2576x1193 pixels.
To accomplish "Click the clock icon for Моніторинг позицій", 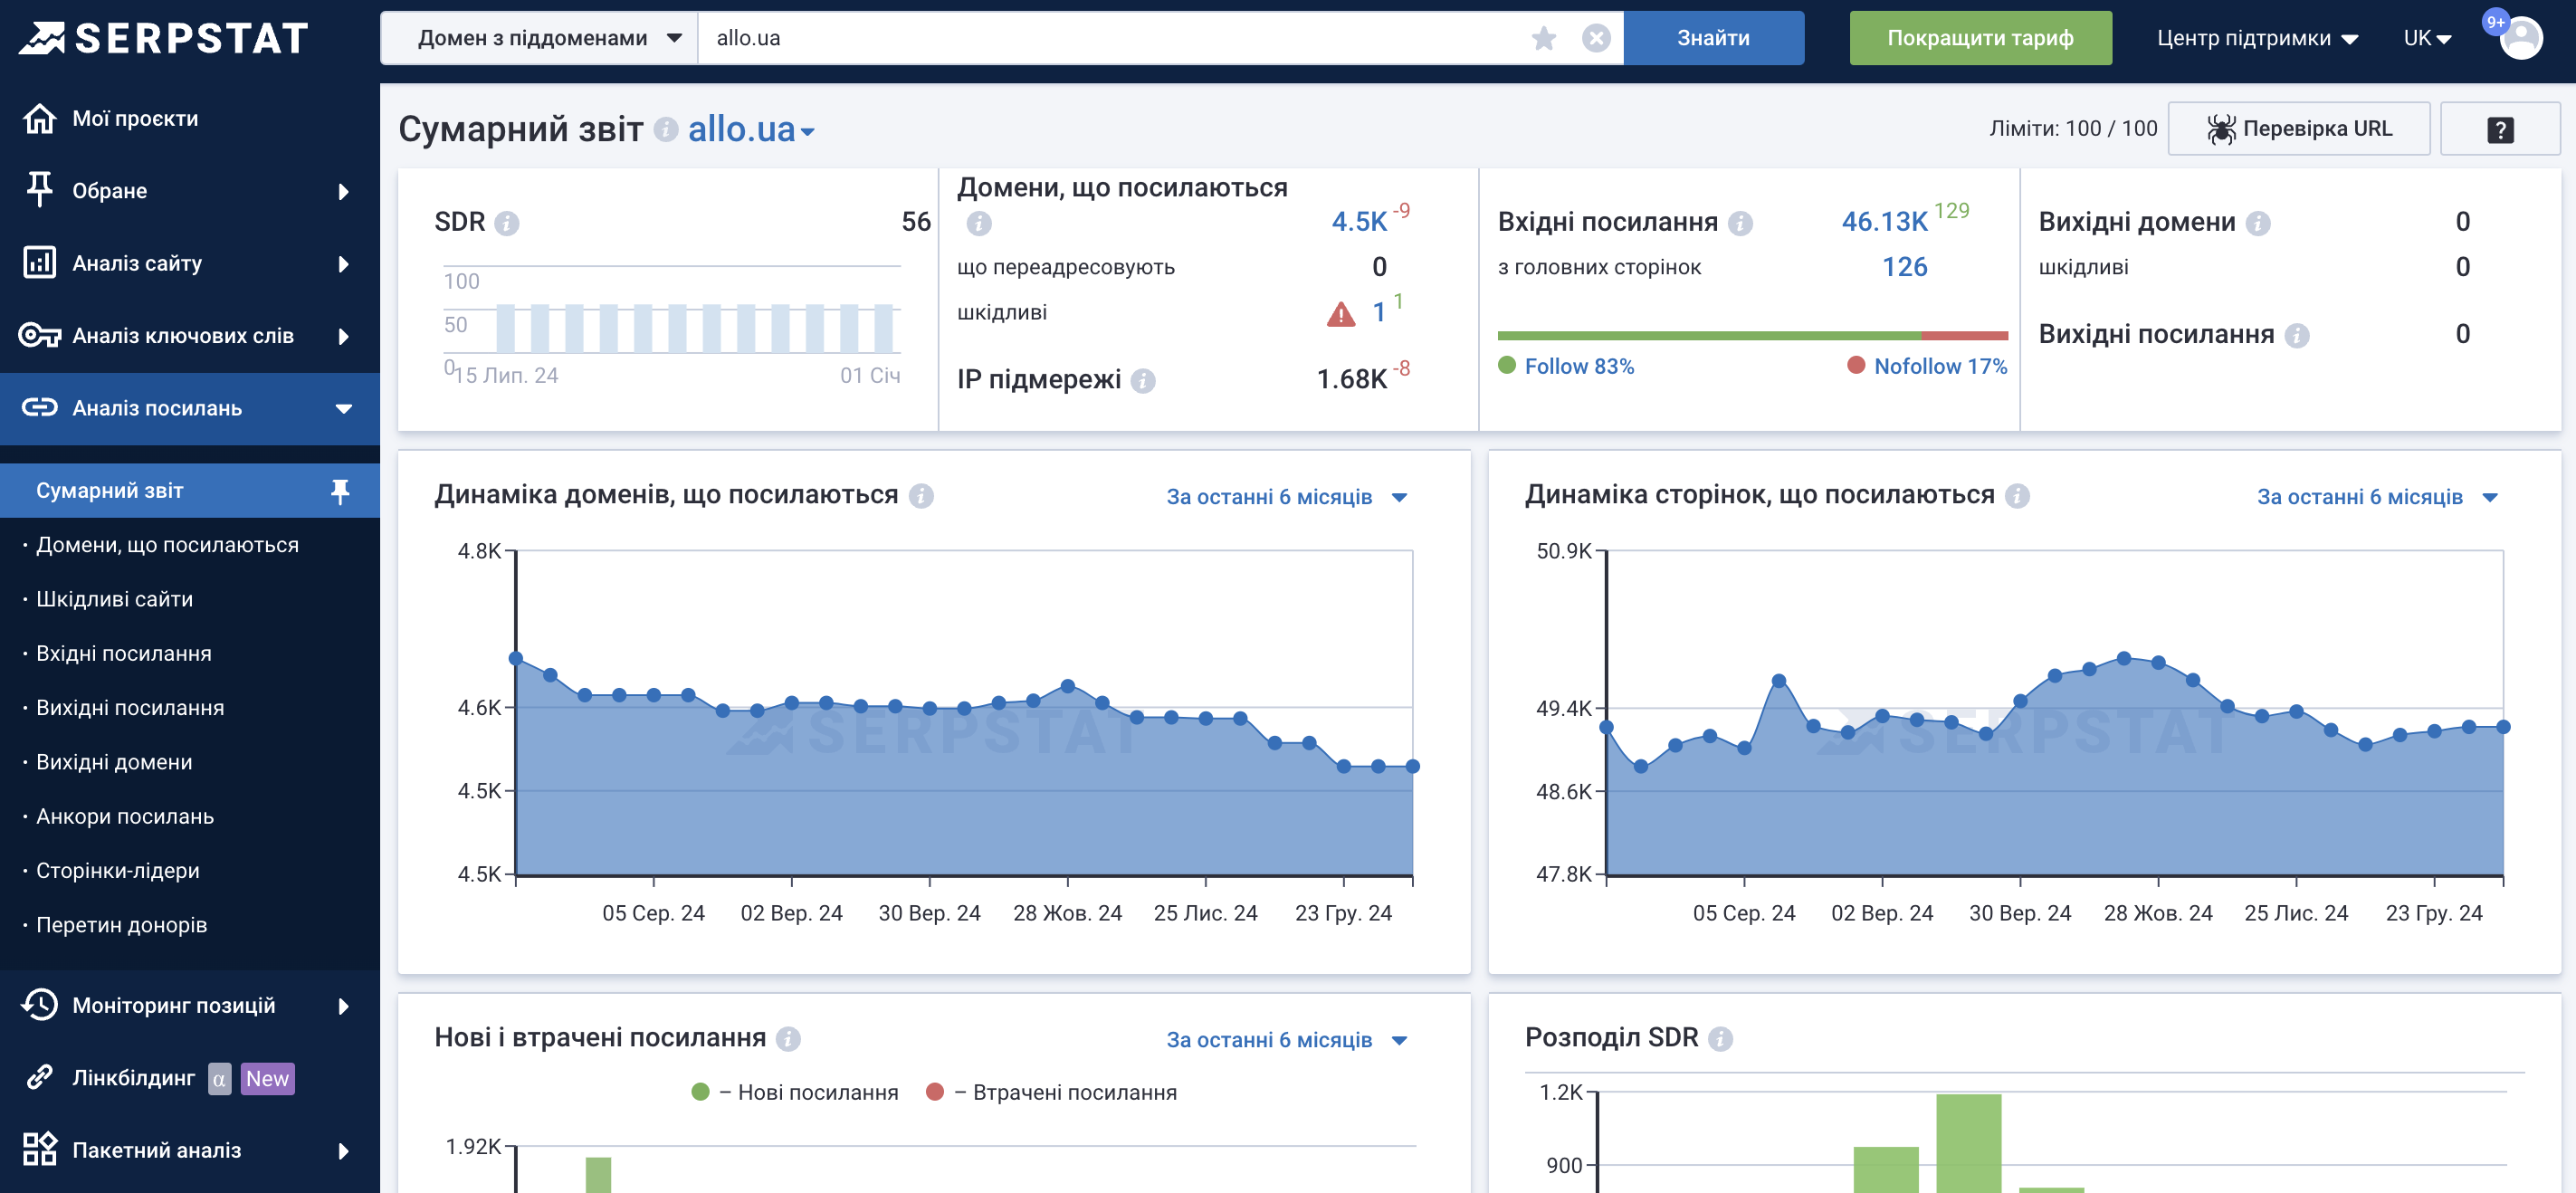I will [39, 1004].
